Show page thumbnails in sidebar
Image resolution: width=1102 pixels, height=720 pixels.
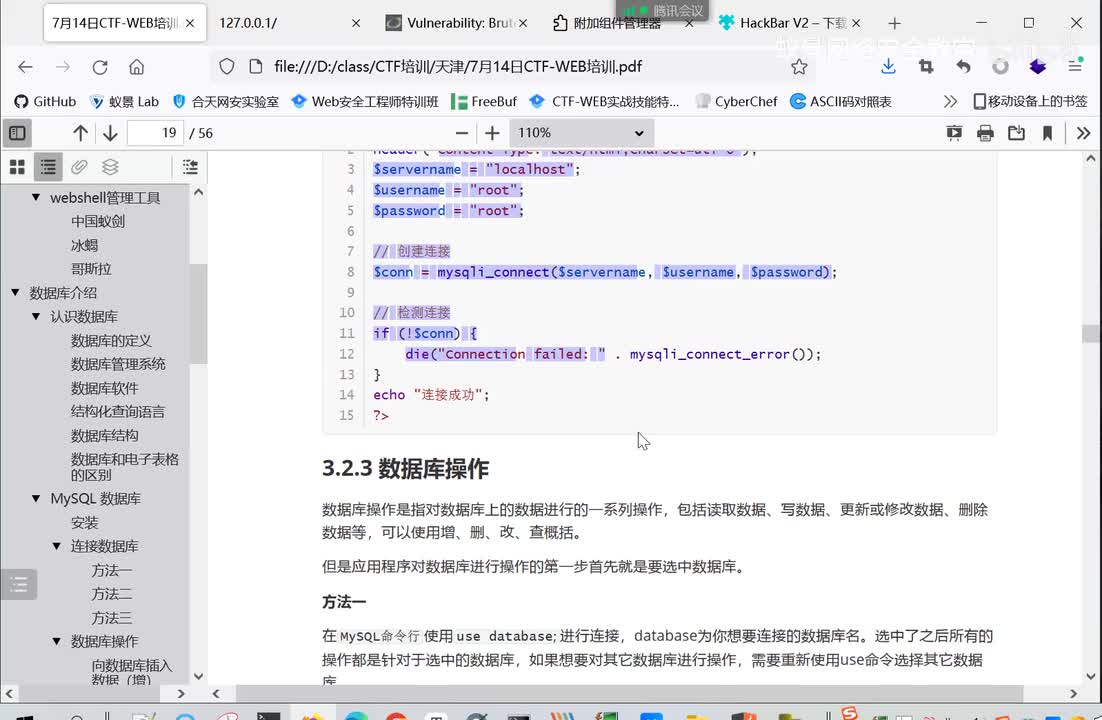click(18, 167)
